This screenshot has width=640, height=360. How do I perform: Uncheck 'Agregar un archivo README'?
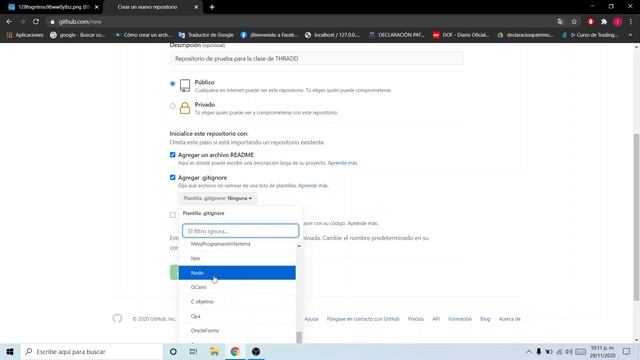pyautogui.click(x=173, y=155)
